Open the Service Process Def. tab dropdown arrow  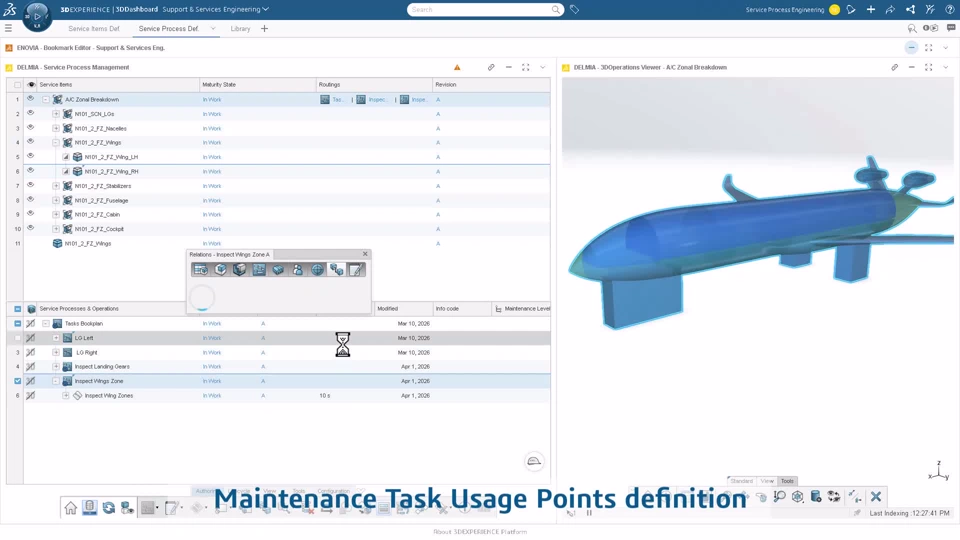click(x=212, y=28)
